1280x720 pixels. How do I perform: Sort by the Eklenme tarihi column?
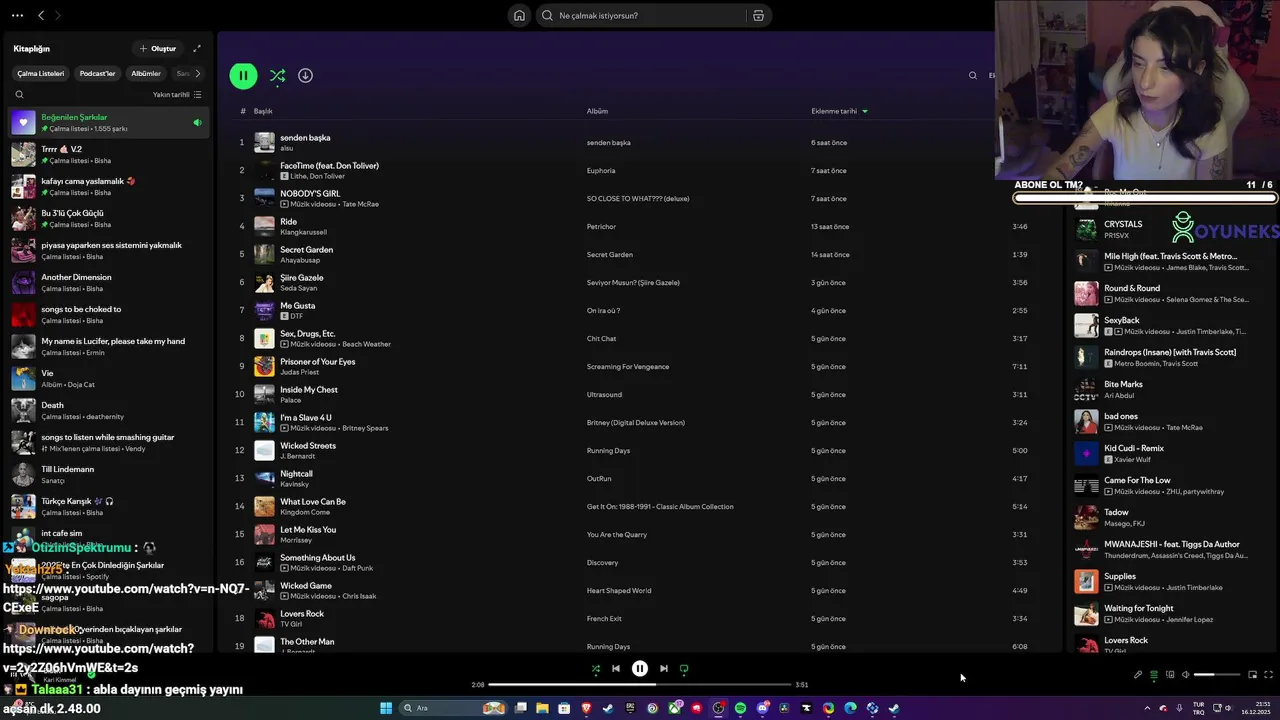pos(839,111)
